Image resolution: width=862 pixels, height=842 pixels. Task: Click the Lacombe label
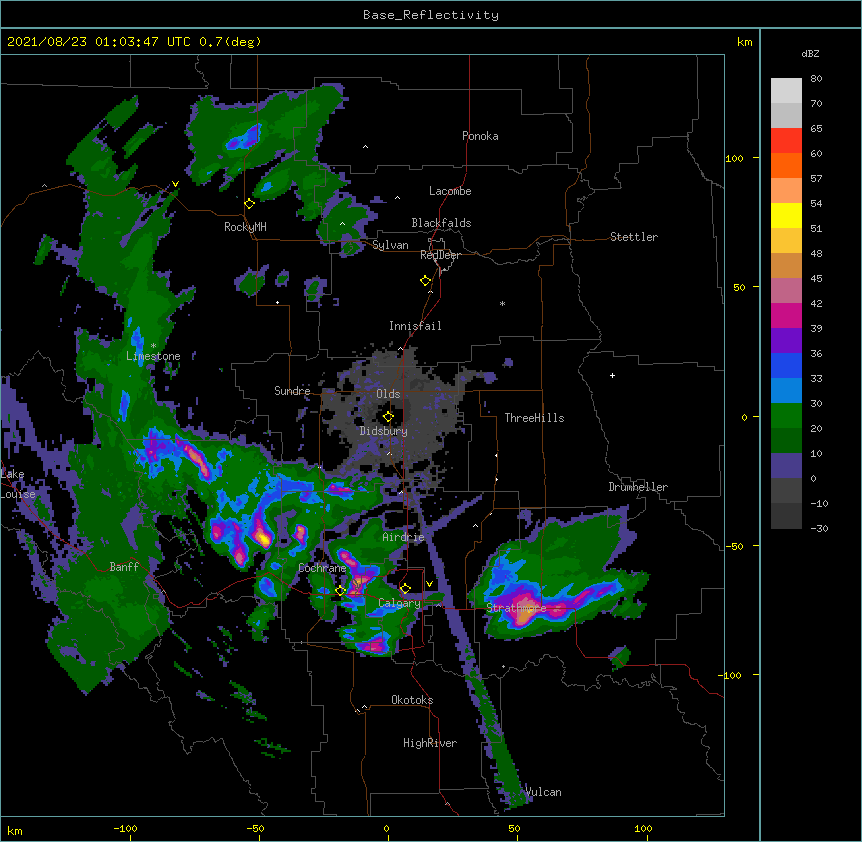[x=450, y=191]
